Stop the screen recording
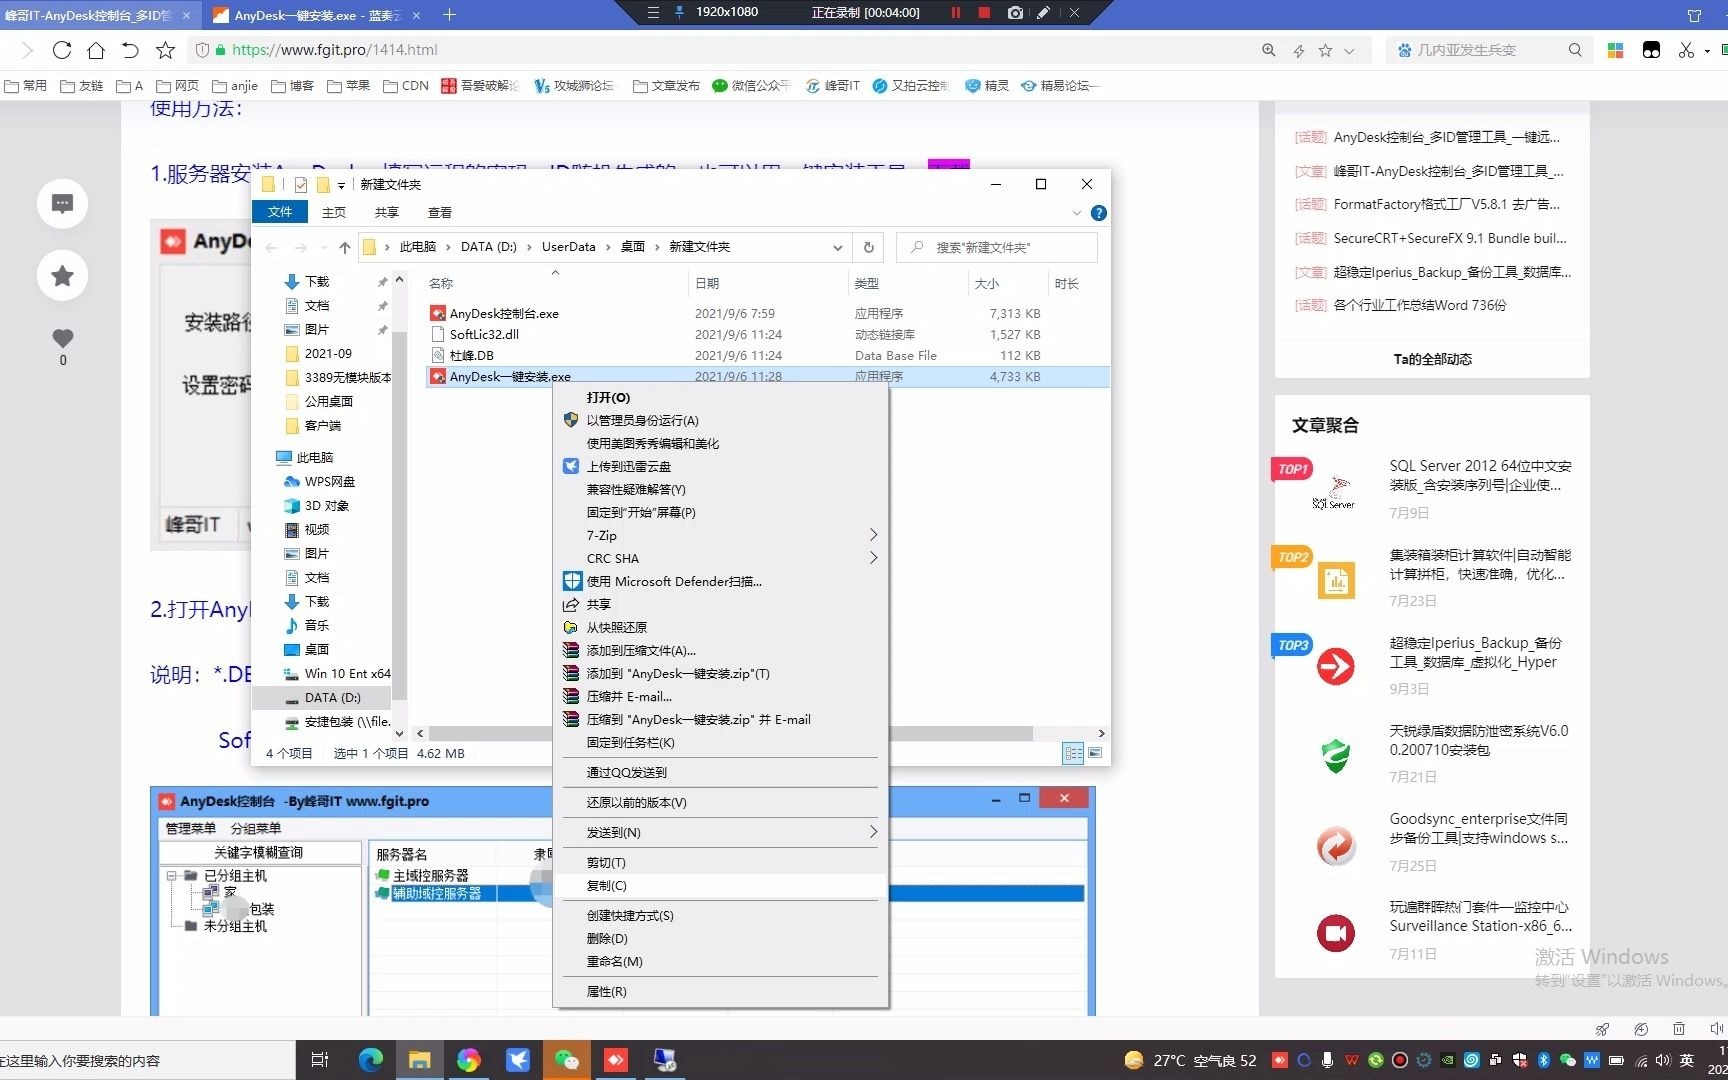This screenshot has width=1728, height=1080. click(984, 12)
